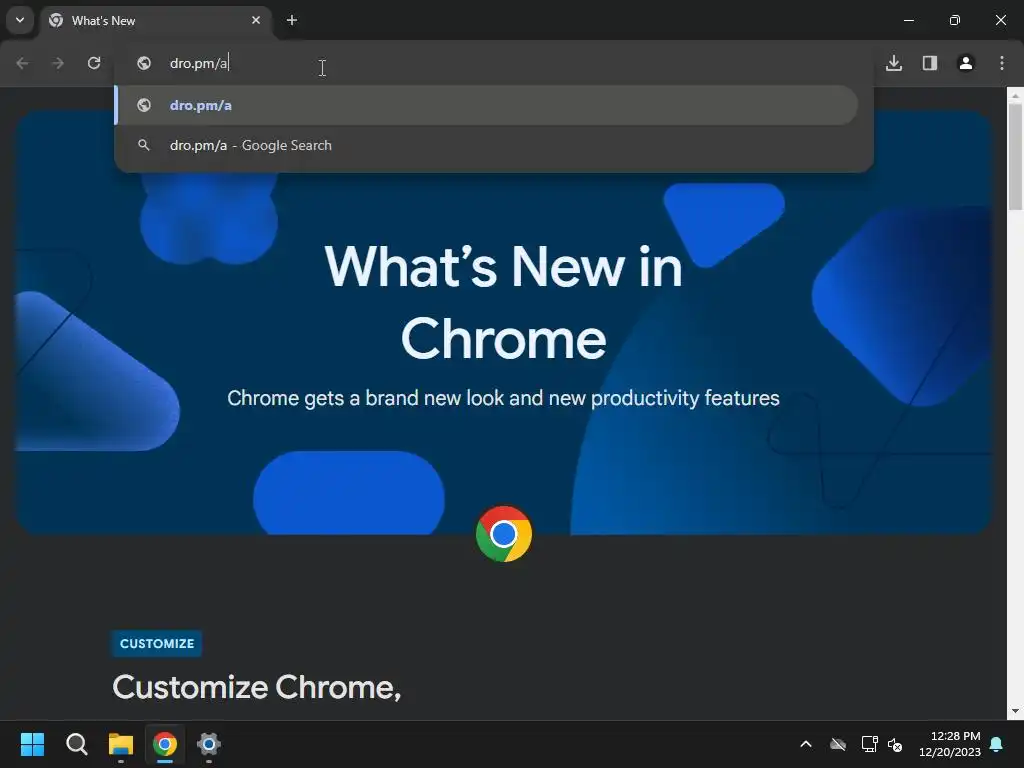Image resolution: width=1024 pixels, height=768 pixels.
Task: Click the muted volume tray icon
Action: click(895, 744)
